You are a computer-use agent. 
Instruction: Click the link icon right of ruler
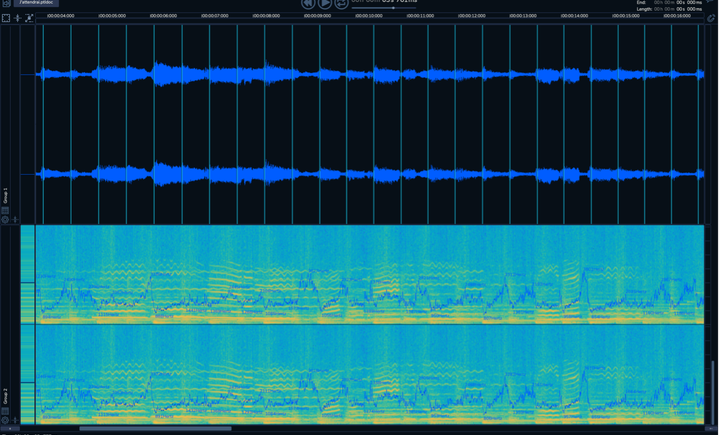point(711,18)
